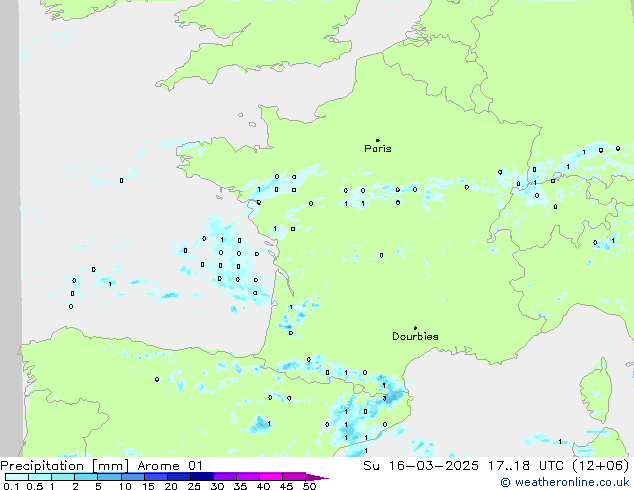Click the '0.5' legend scale value
The height and width of the screenshot is (490, 634).
click(35, 486)
